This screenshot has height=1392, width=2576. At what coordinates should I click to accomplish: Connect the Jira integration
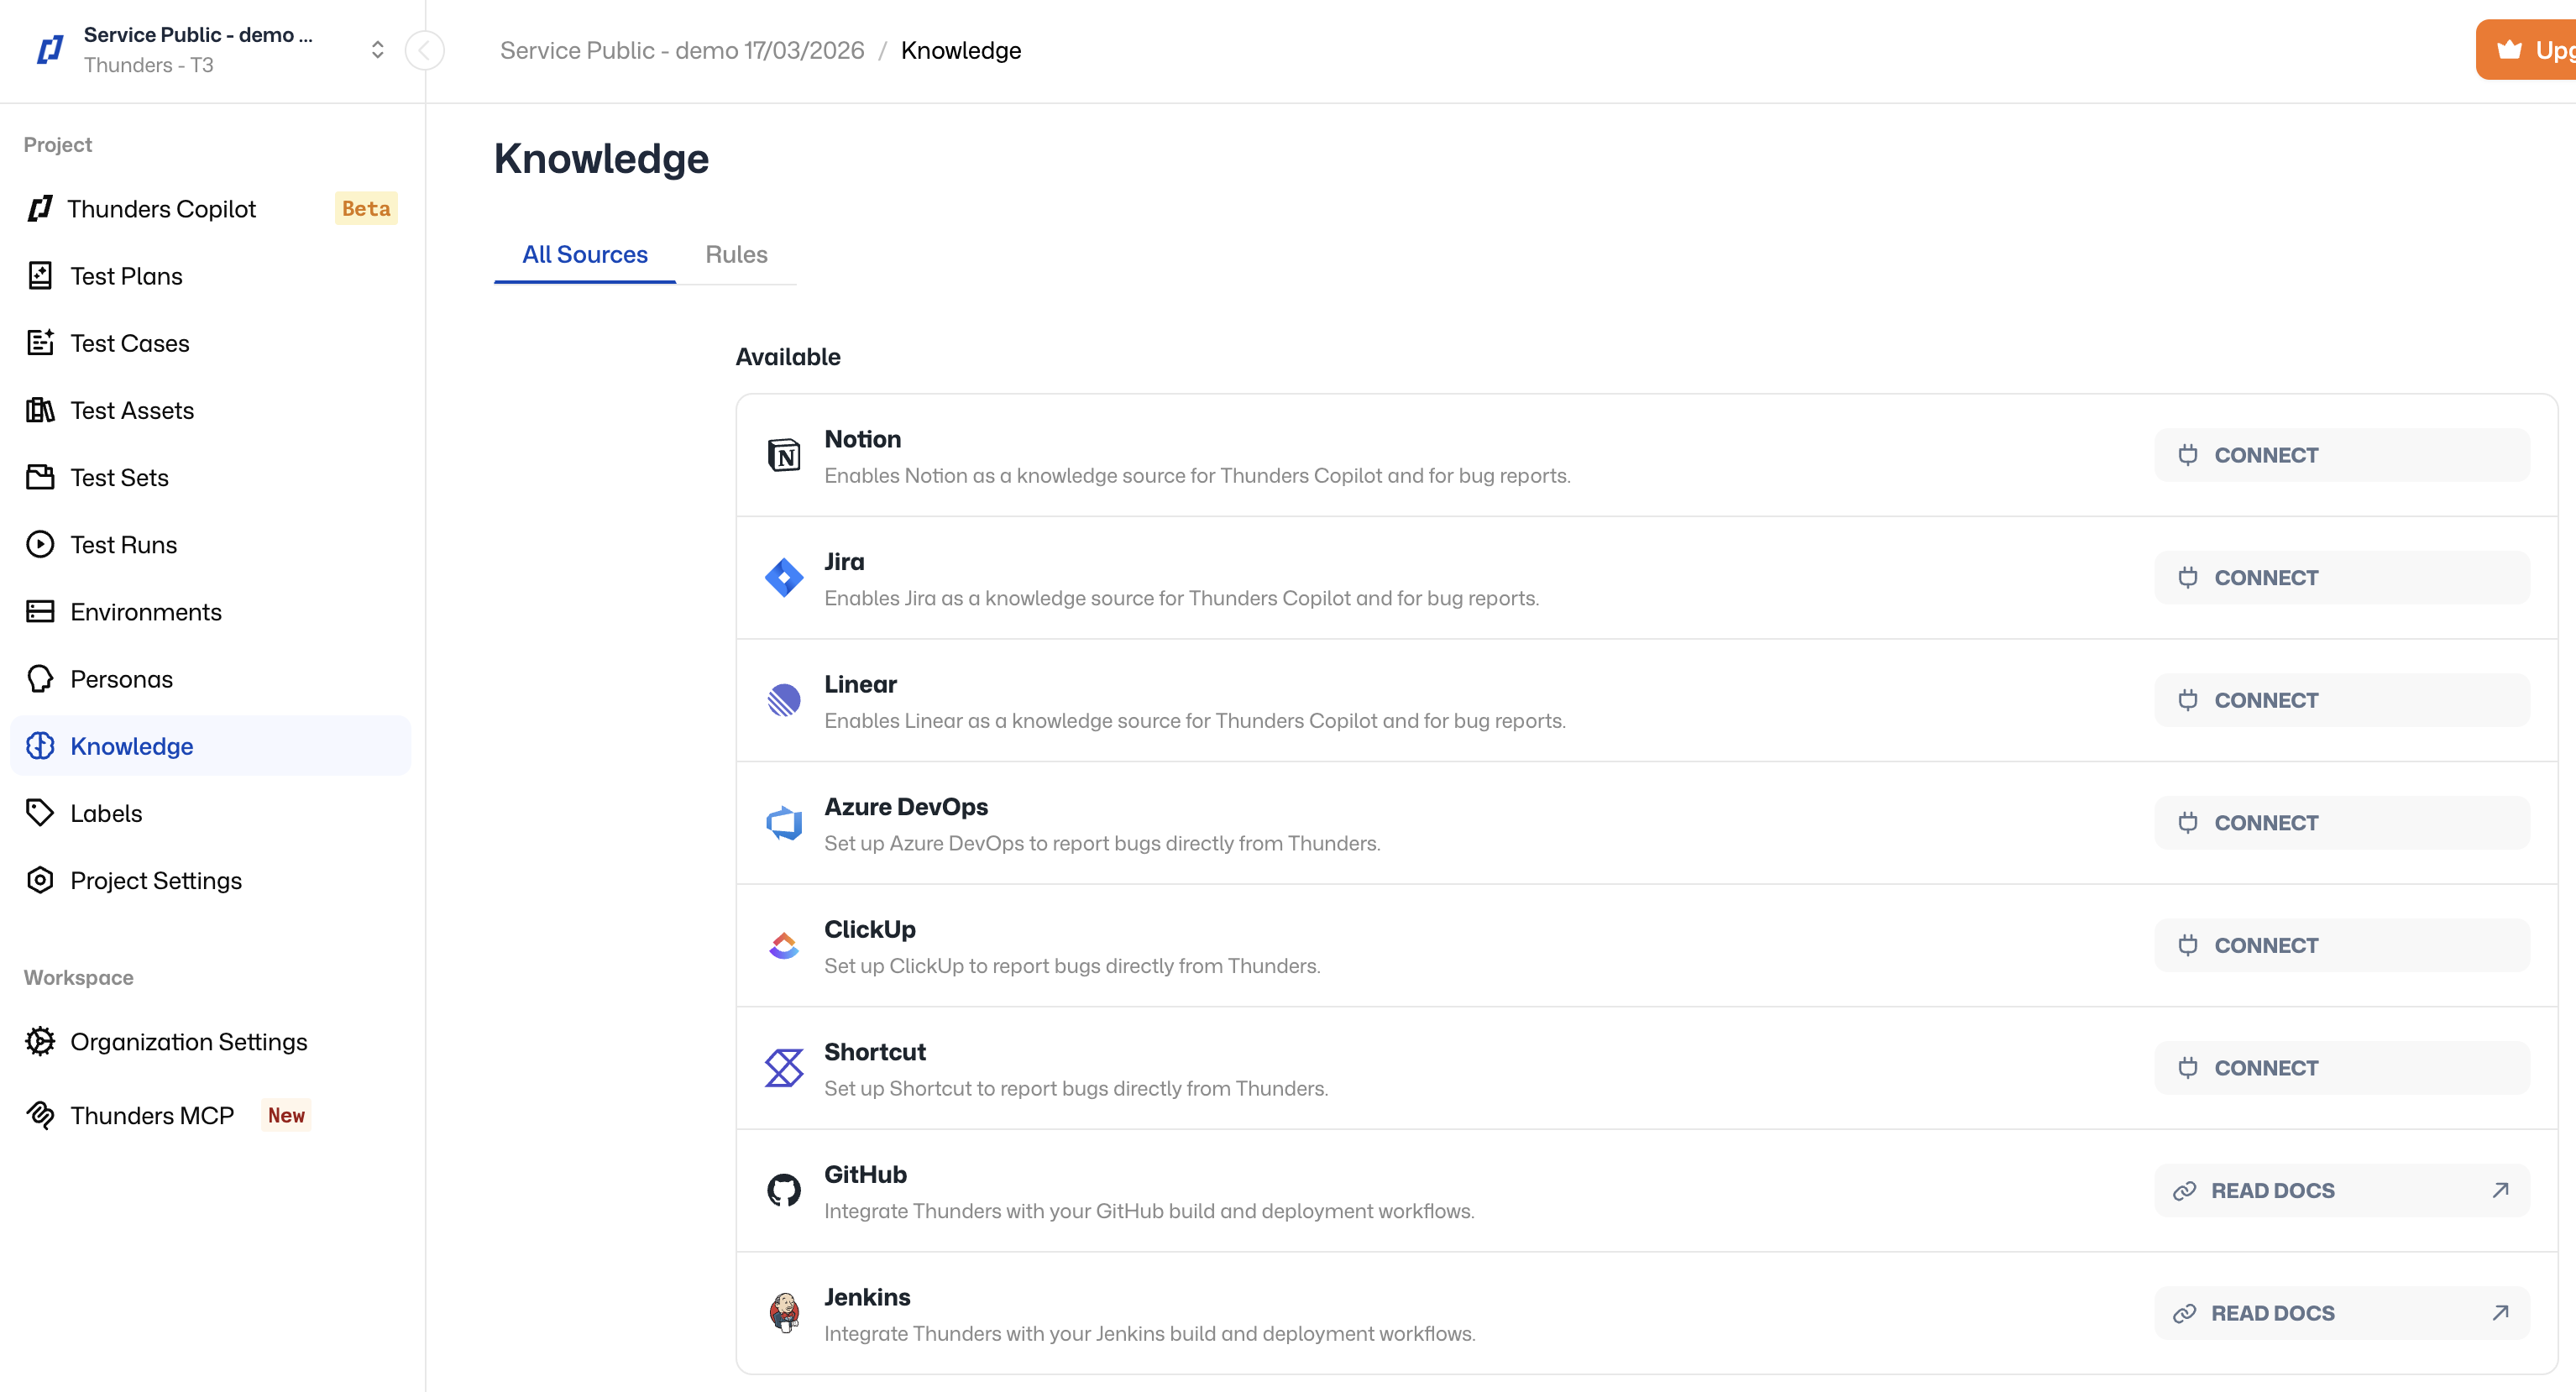[x=2341, y=578]
